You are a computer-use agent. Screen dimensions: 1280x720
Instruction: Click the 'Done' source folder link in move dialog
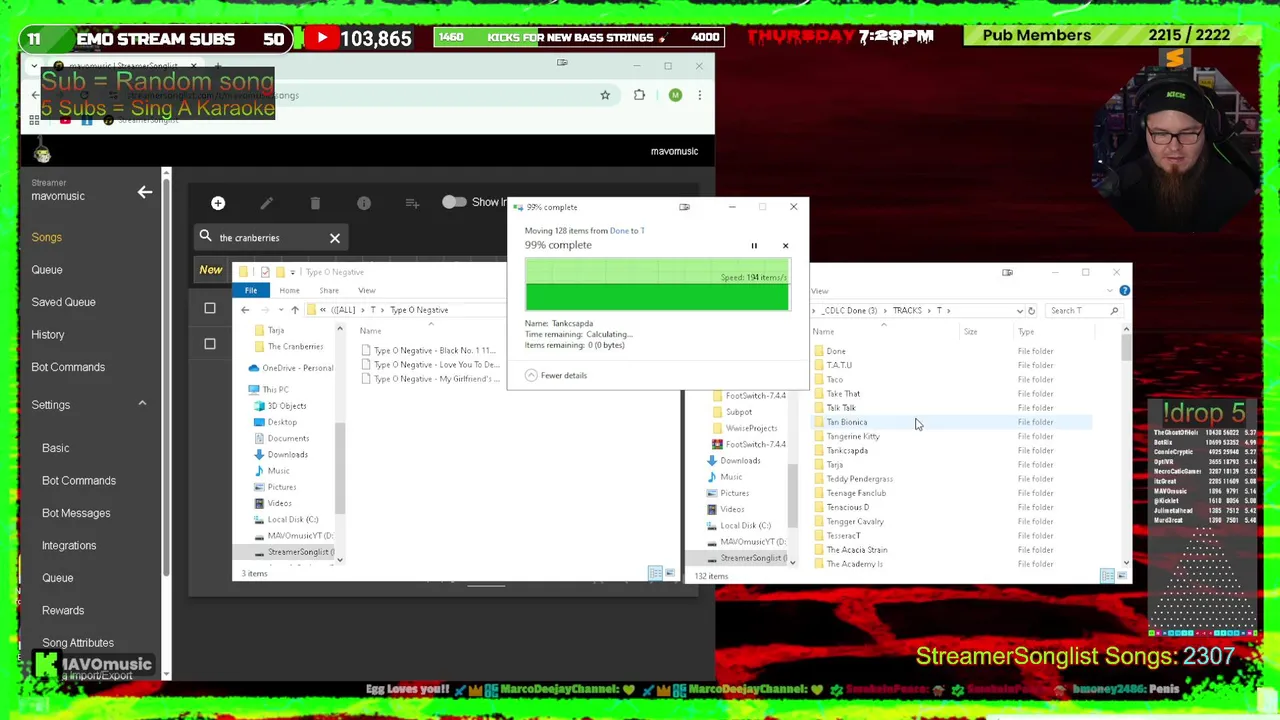pyautogui.click(x=619, y=231)
